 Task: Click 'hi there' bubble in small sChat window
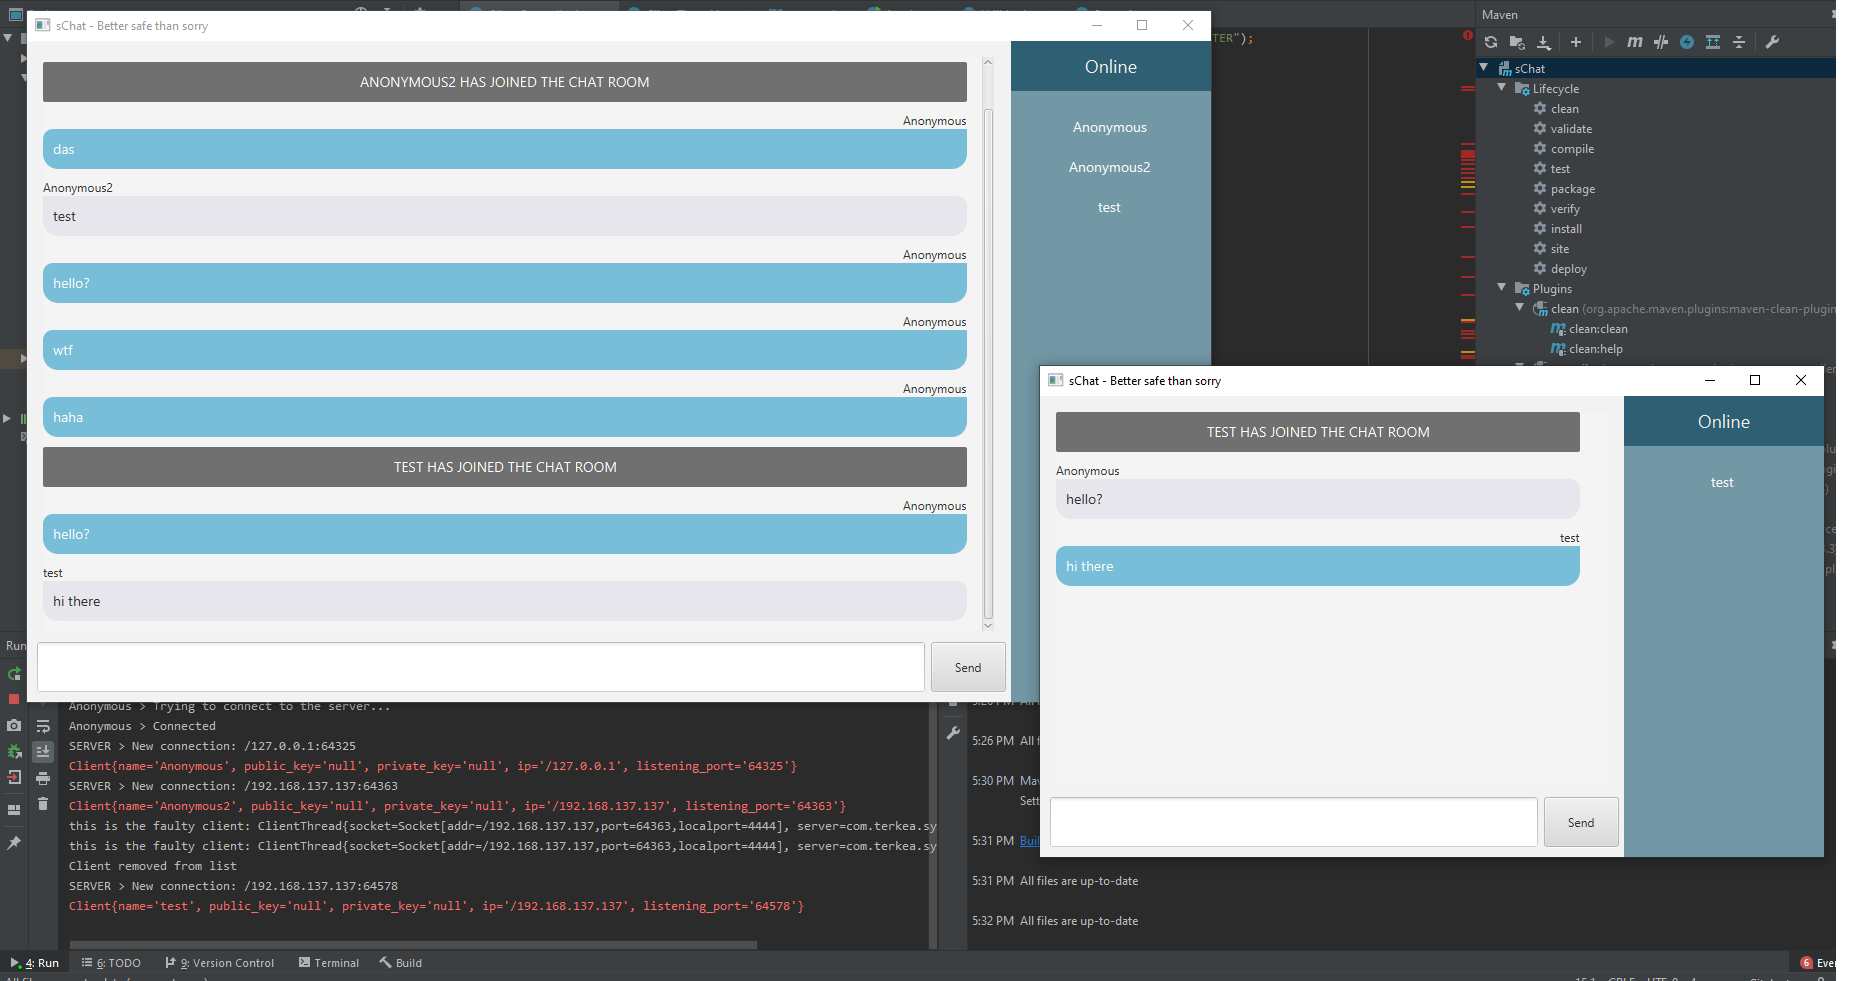[x=1318, y=566]
